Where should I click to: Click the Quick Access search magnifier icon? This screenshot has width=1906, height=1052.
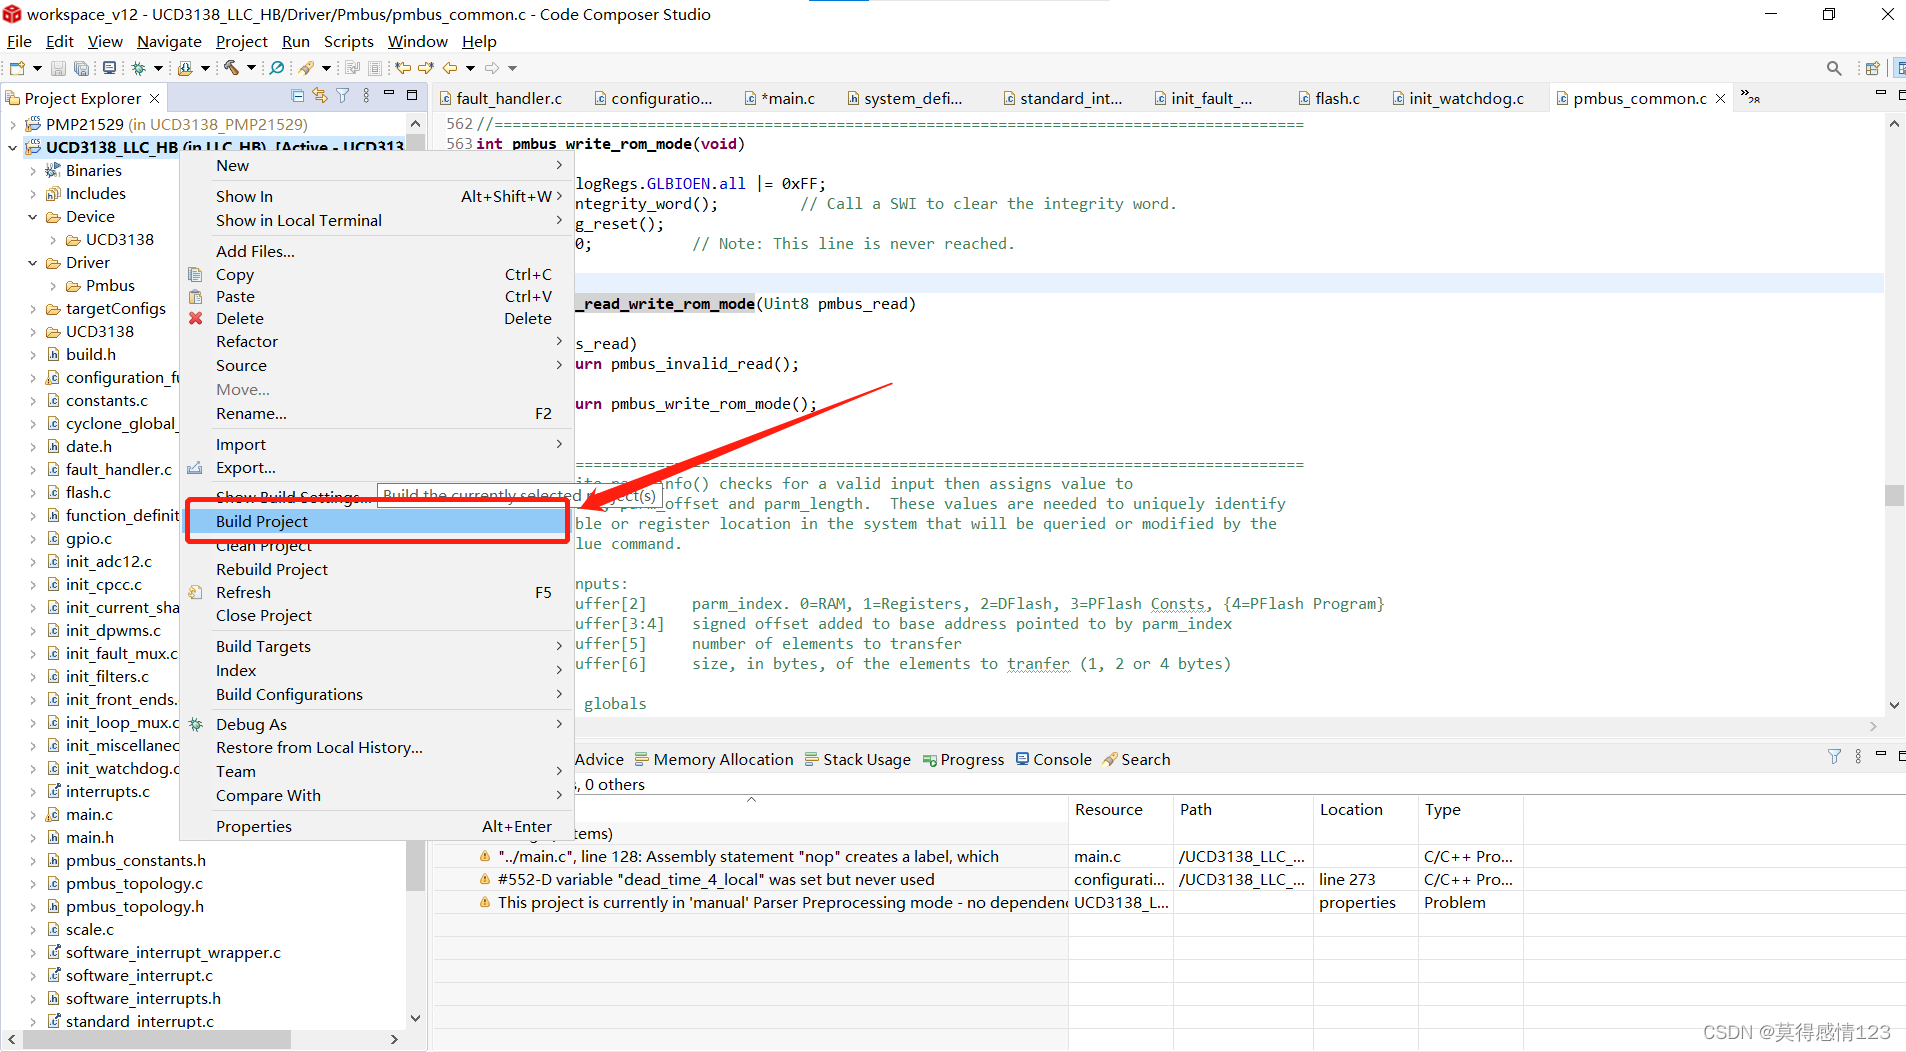[x=1834, y=68]
